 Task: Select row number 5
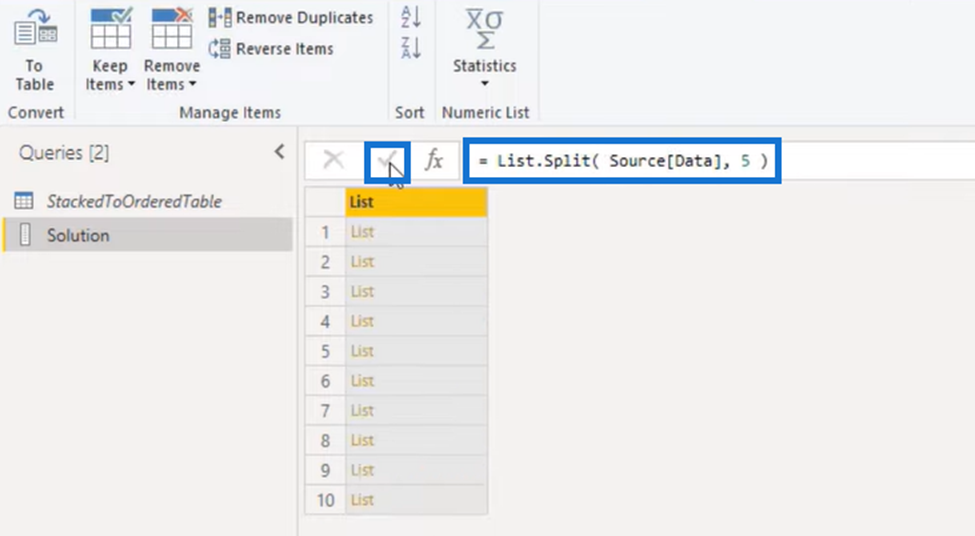[325, 351]
